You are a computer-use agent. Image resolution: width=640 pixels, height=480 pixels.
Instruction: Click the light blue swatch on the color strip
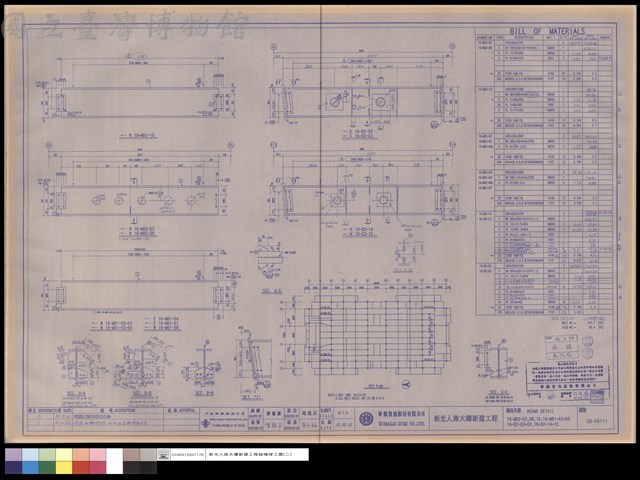[30, 455]
